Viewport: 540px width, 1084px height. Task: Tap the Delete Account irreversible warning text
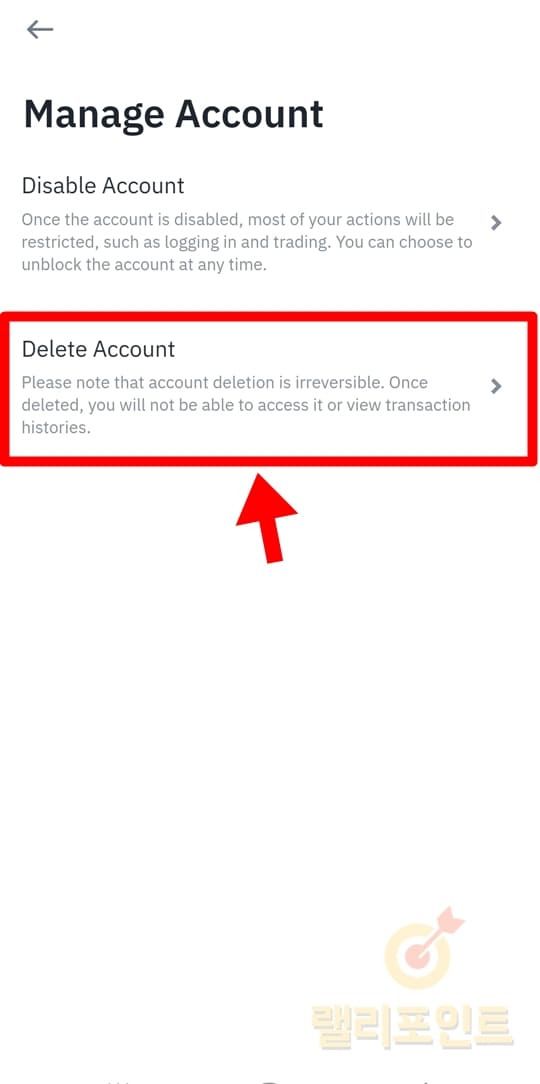(245, 405)
